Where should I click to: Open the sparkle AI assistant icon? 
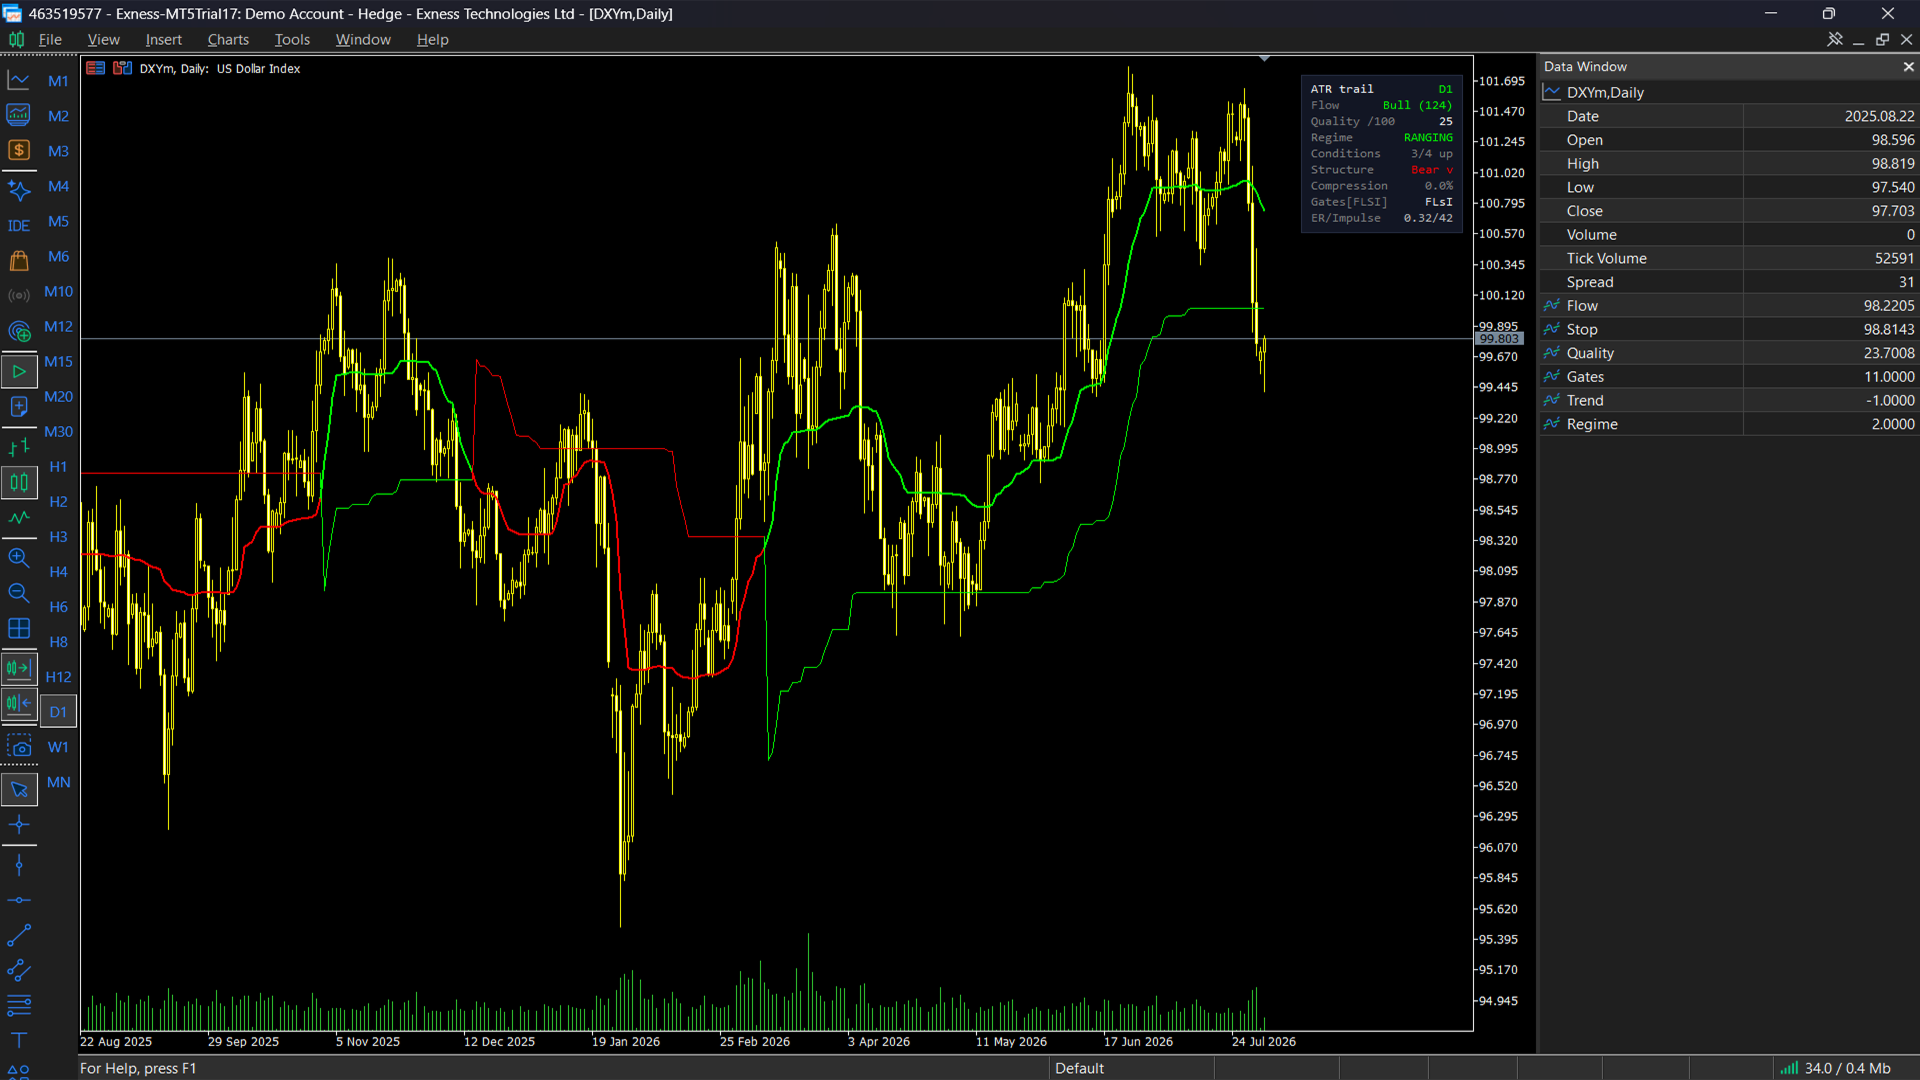pyautogui.click(x=19, y=188)
